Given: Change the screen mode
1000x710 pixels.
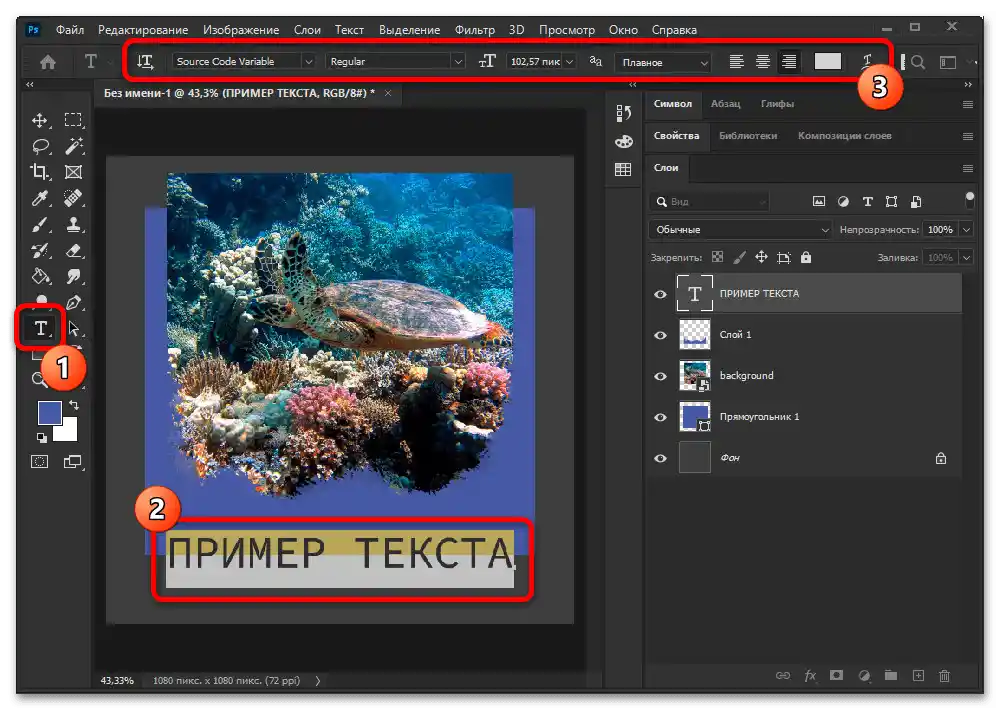Looking at the screenshot, I should click(x=73, y=462).
